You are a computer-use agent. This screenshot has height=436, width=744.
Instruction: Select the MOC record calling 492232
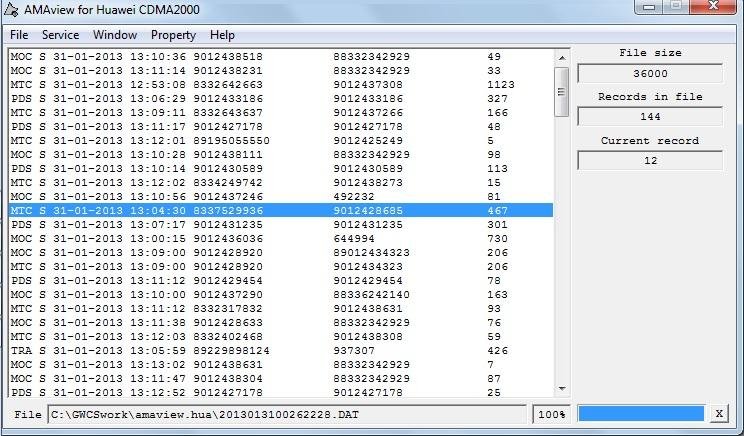coord(281,196)
